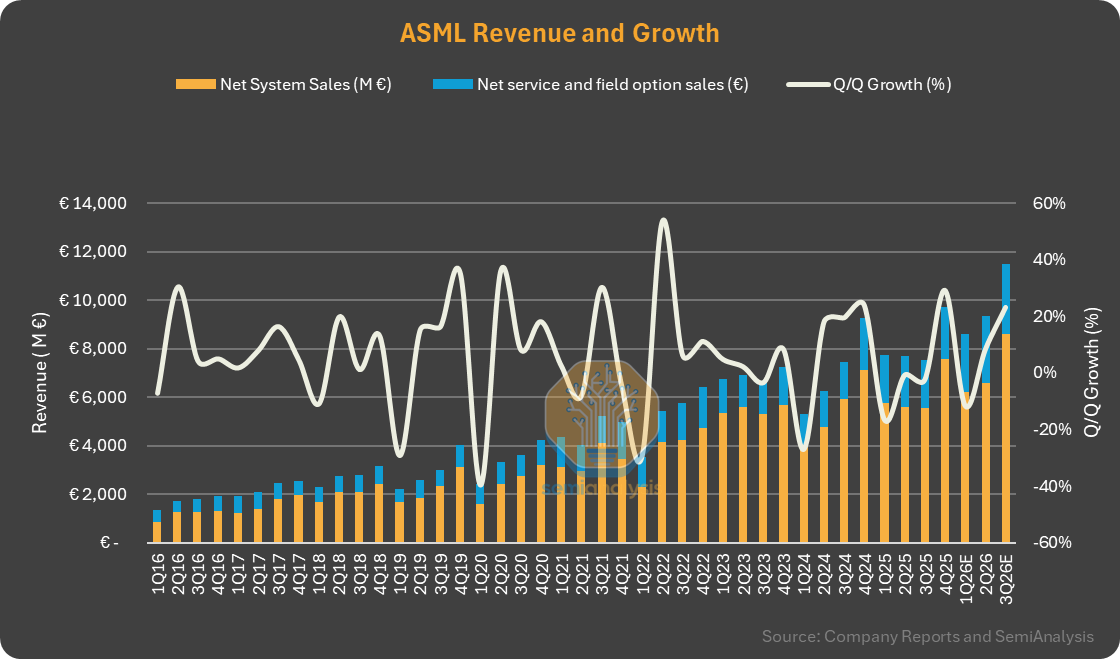Click the 'Net System Sales (M €)' legend label
Viewport: 1120px width, 659px height.
pos(306,84)
